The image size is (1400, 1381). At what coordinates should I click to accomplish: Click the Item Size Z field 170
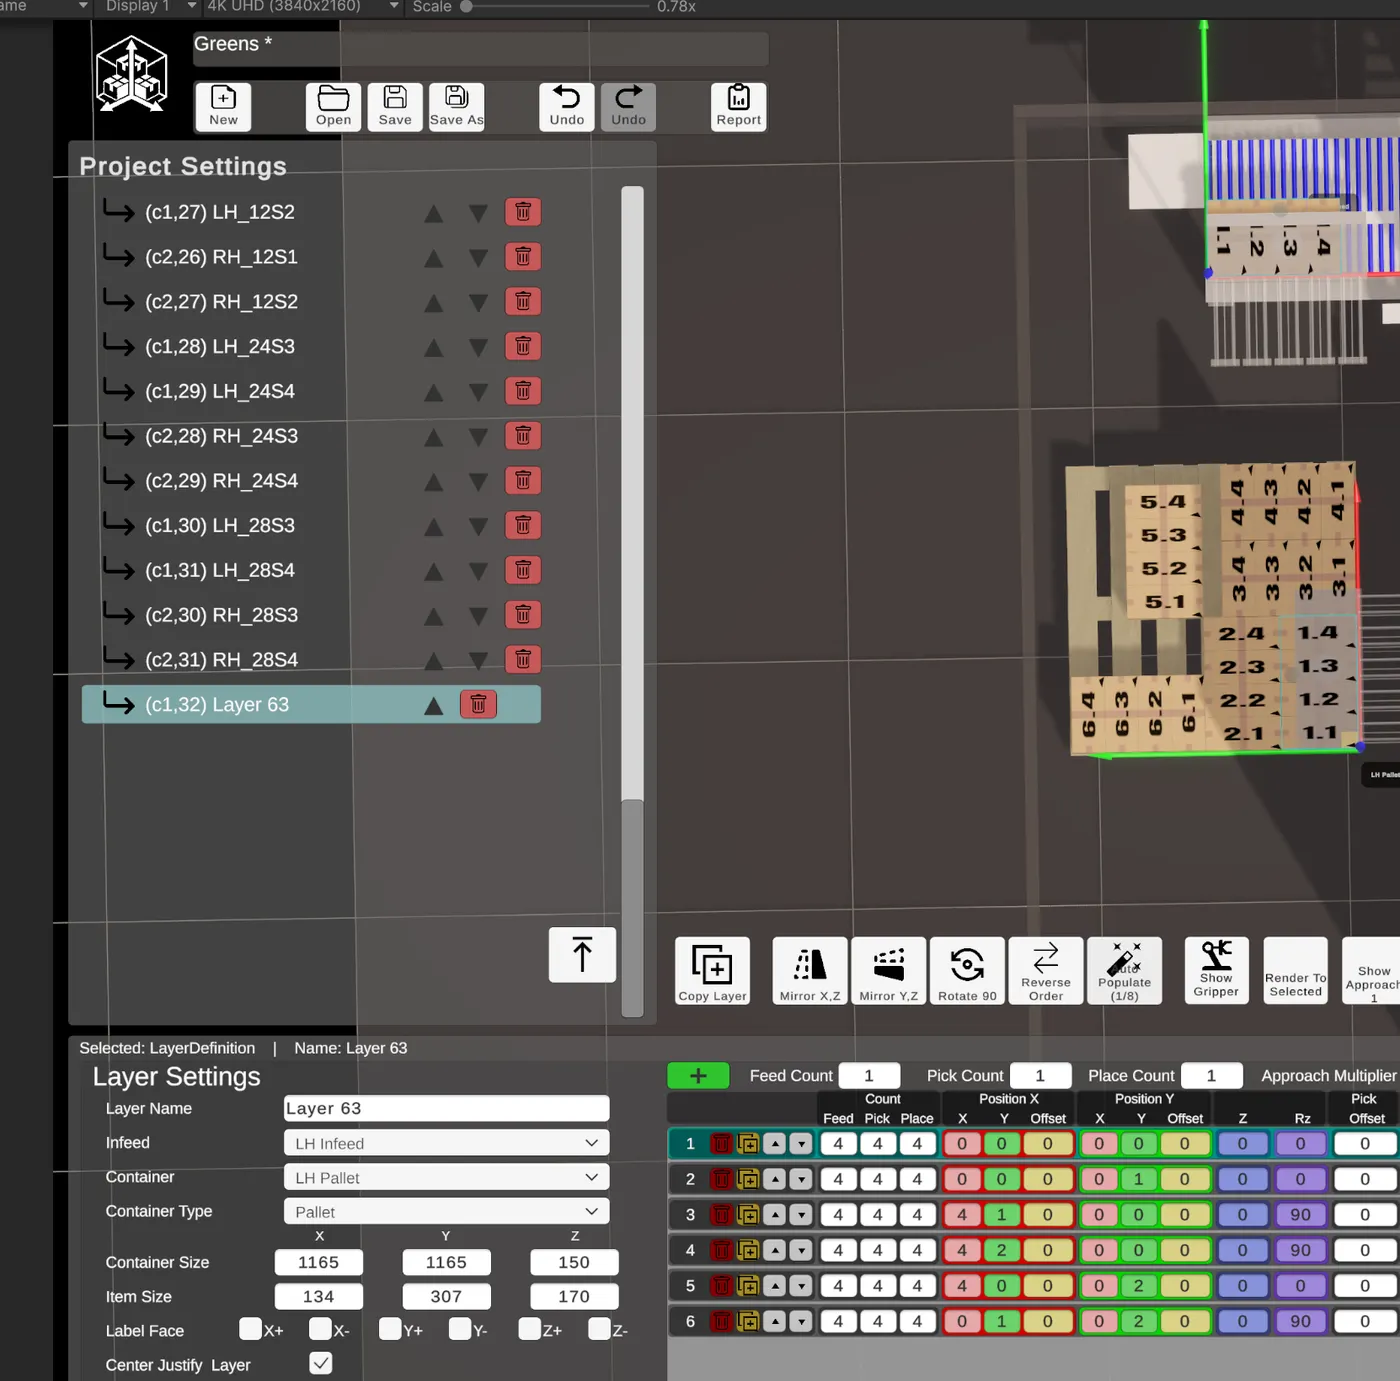point(574,1296)
